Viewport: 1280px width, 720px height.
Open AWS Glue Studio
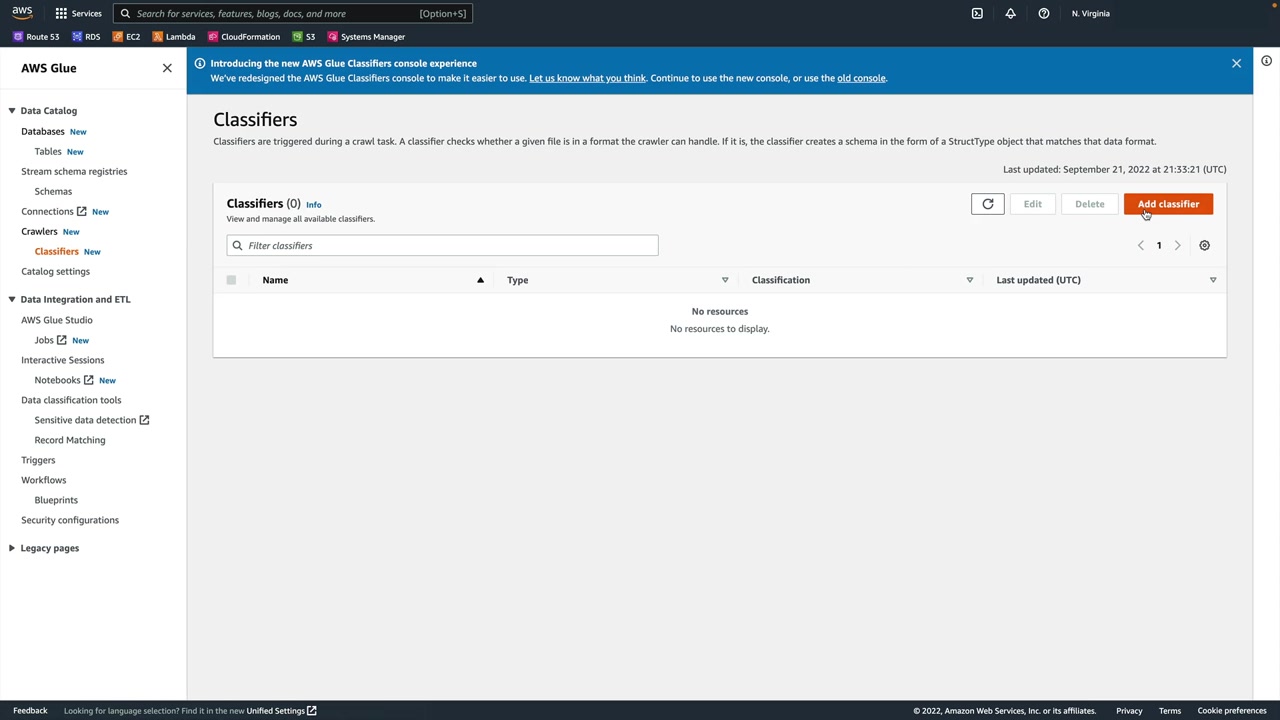click(x=57, y=320)
